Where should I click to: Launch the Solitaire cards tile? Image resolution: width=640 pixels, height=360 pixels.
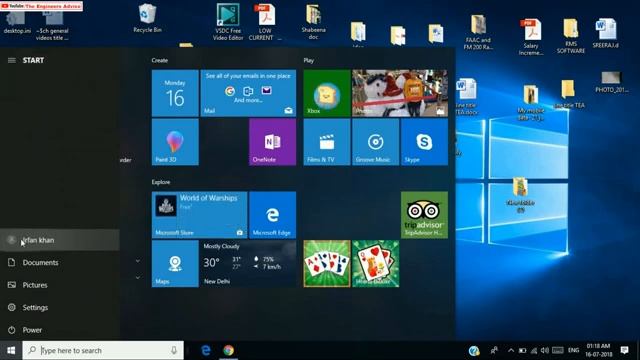(x=327, y=264)
